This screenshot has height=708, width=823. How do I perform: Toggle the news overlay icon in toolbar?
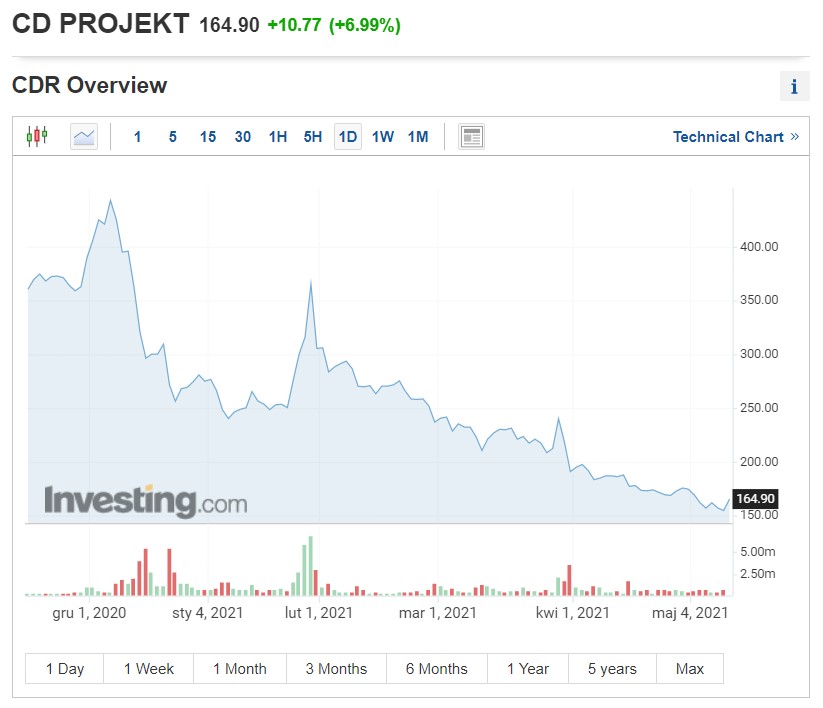coord(471,137)
